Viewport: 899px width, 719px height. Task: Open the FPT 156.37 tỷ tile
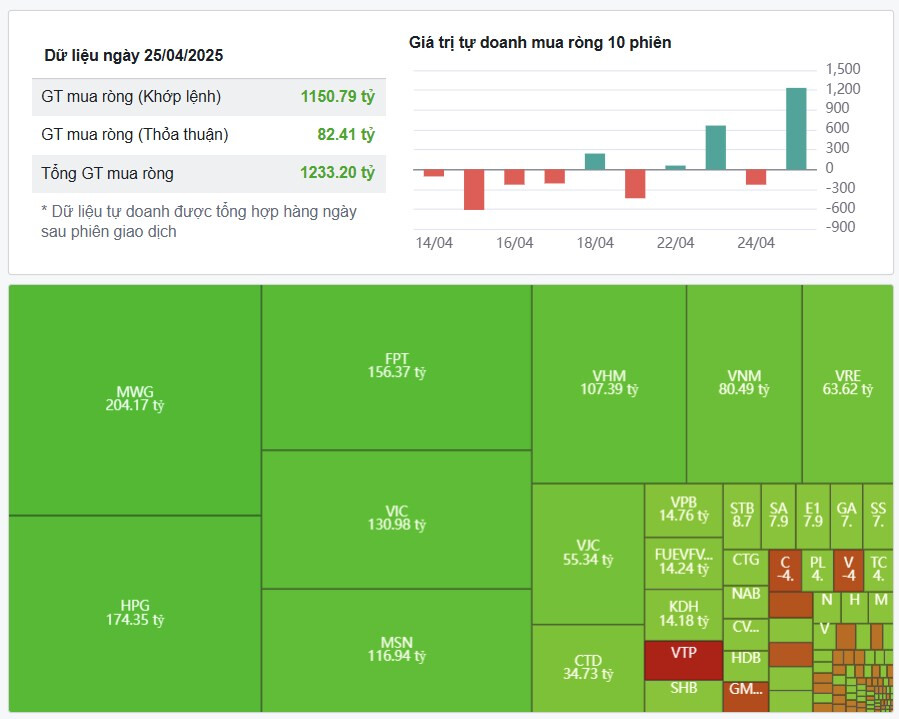point(396,366)
